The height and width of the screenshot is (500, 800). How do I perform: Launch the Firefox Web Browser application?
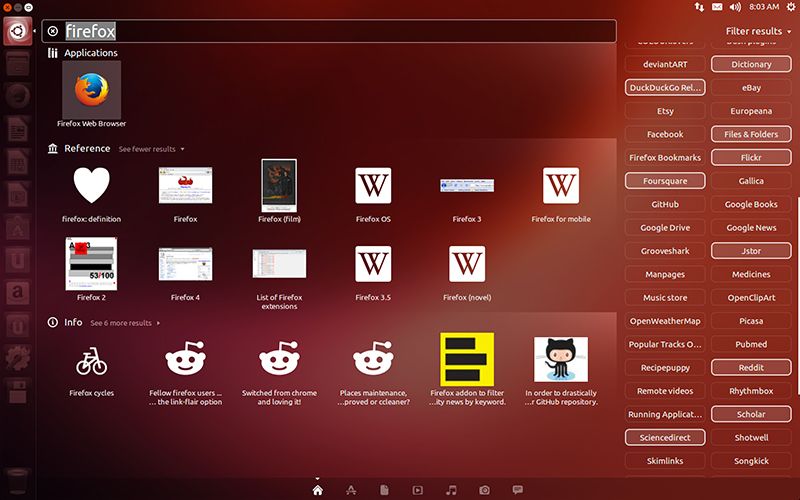click(x=91, y=90)
